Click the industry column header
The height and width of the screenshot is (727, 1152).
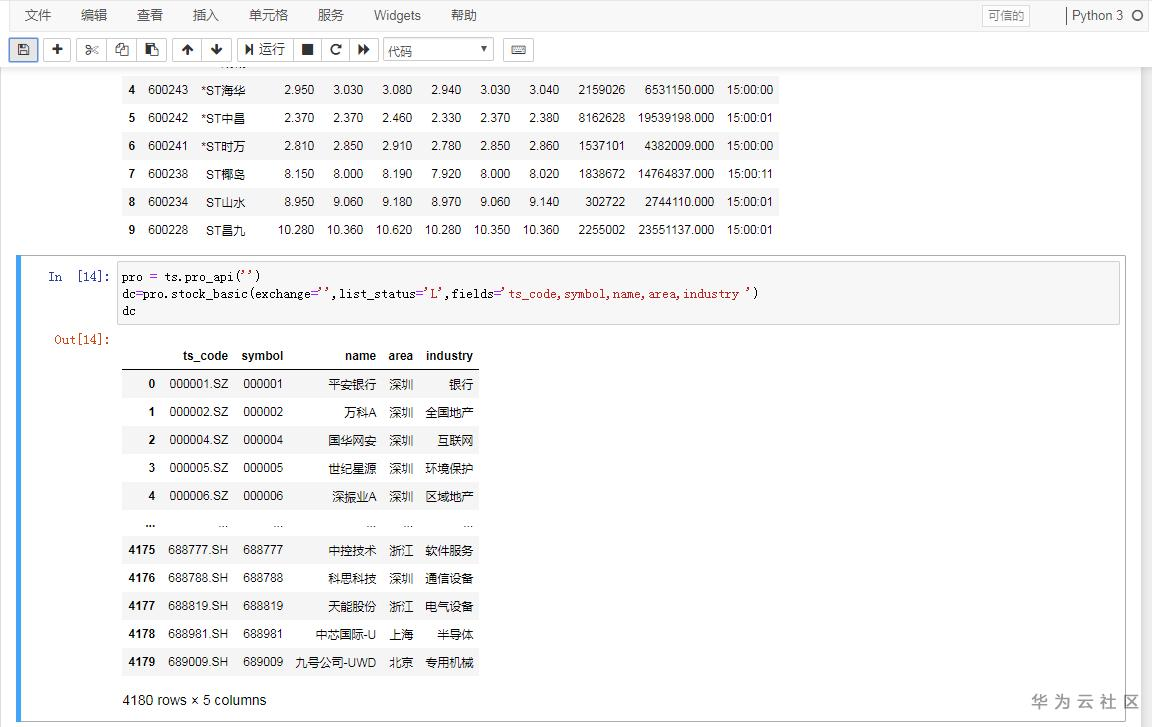point(449,355)
